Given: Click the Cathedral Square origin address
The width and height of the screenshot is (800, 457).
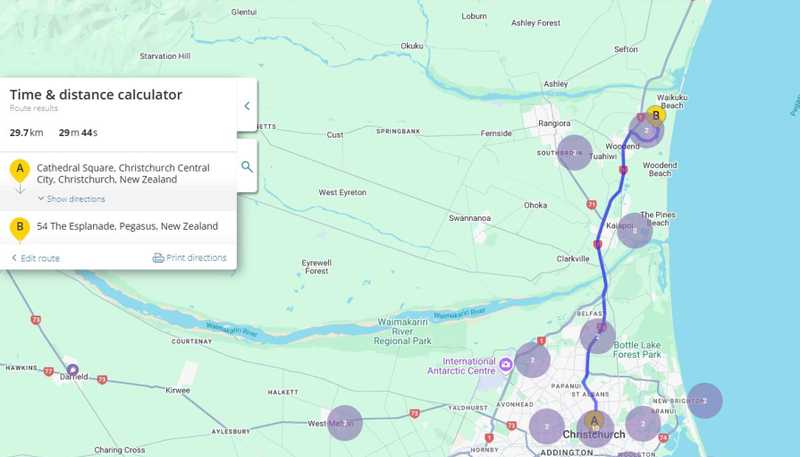Looking at the screenshot, I should coord(123,173).
